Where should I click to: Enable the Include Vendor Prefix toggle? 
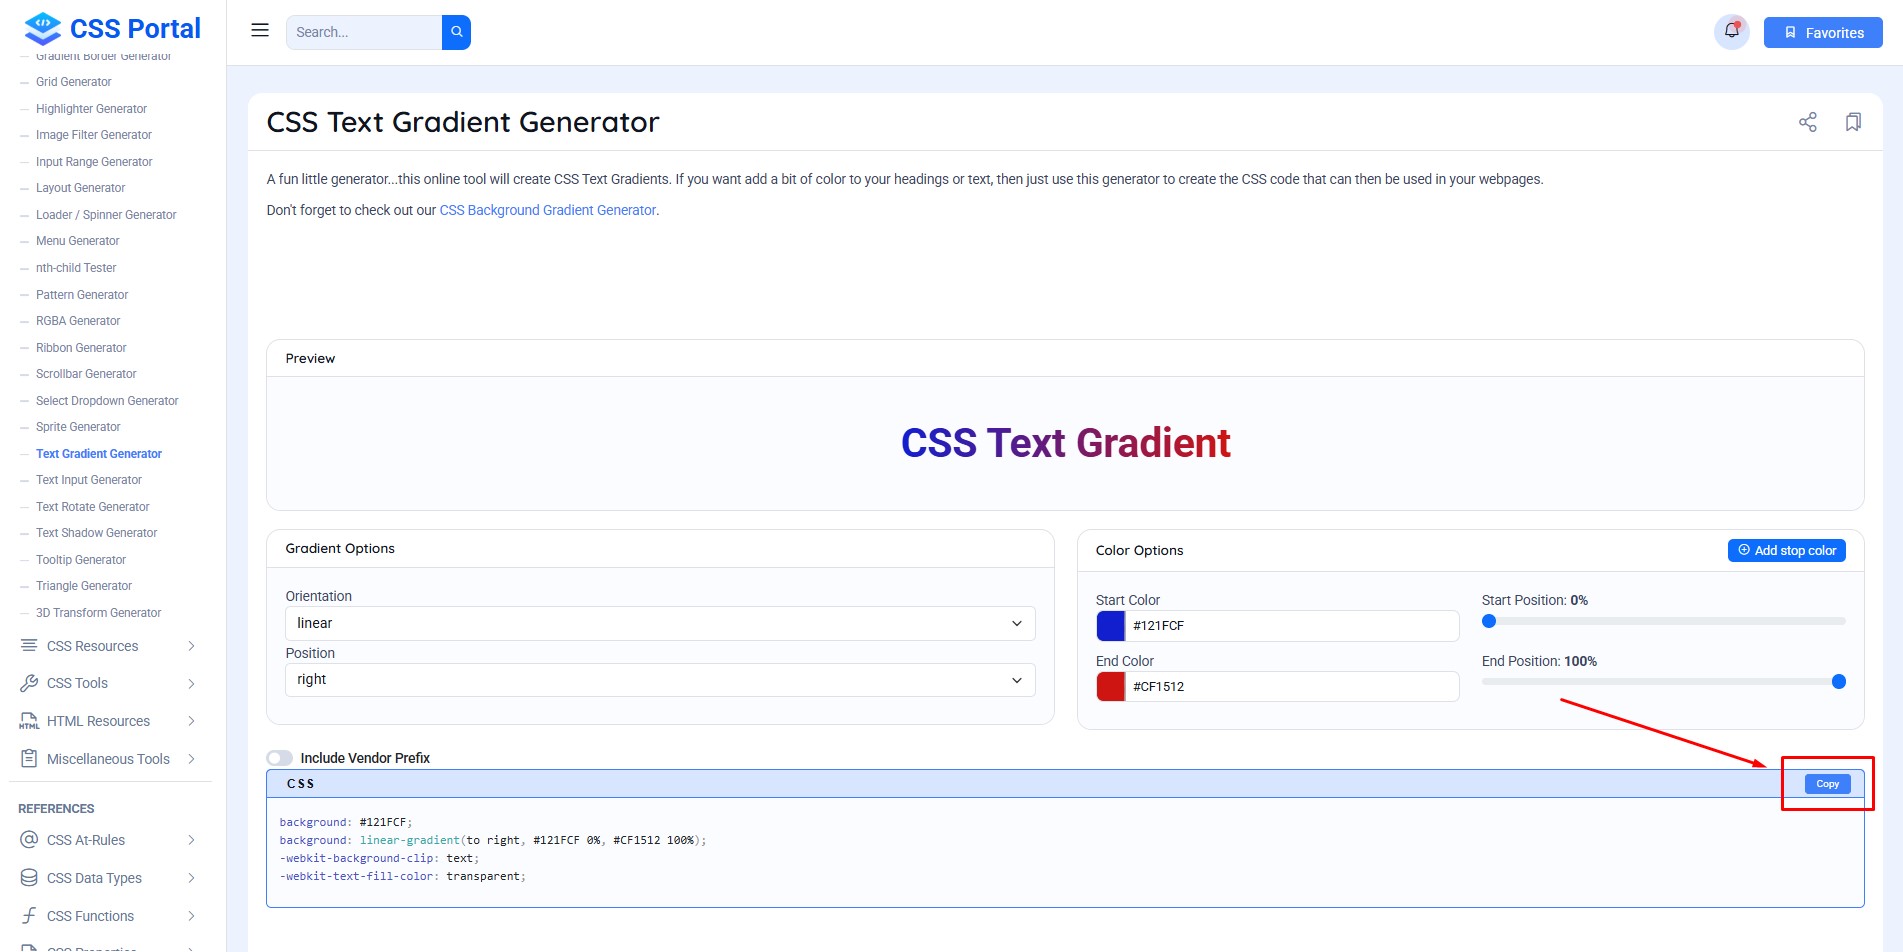(x=280, y=758)
